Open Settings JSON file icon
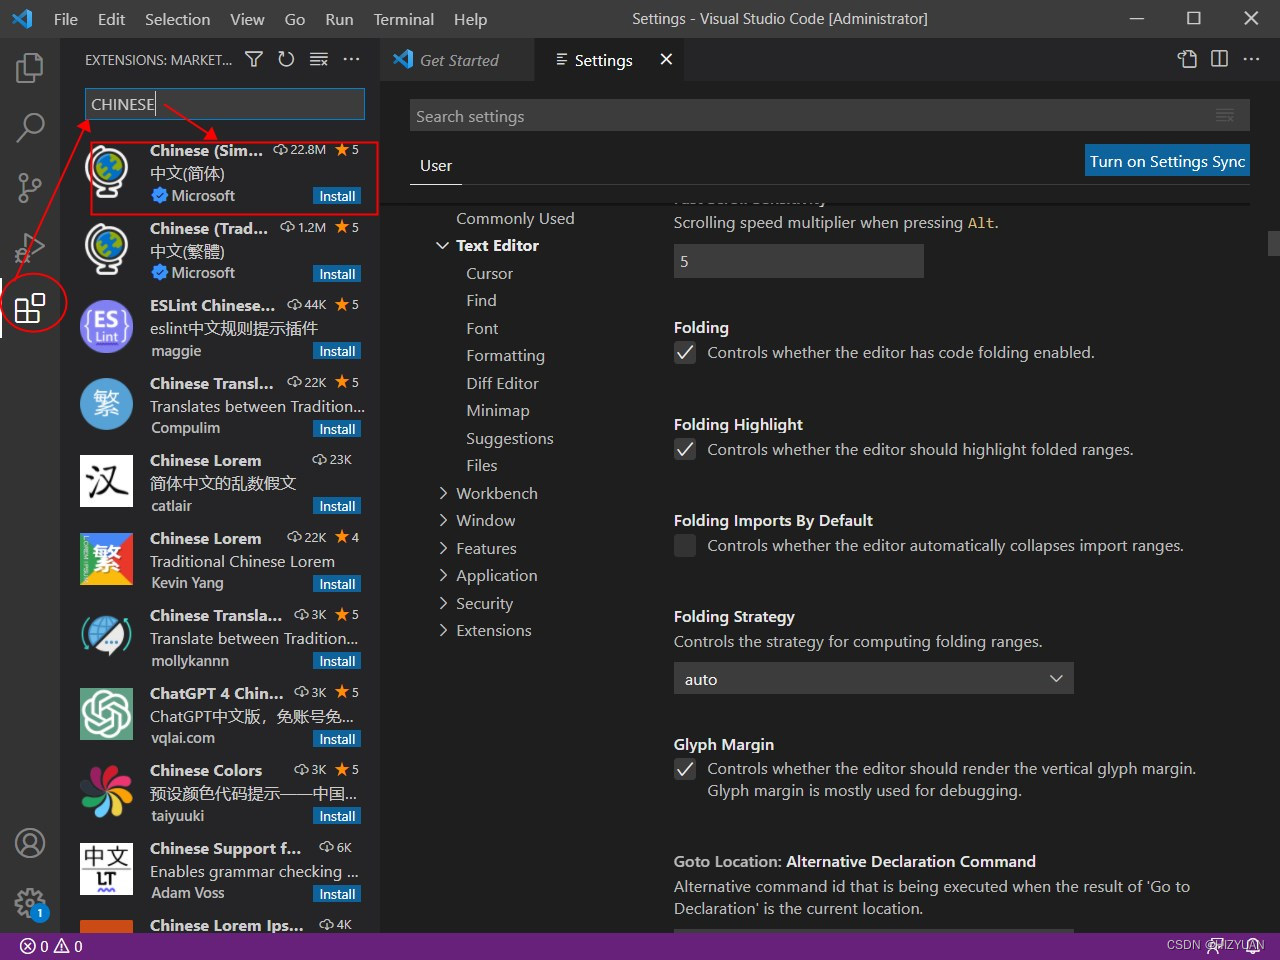Viewport: 1280px width, 960px height. click(x=1187, y=59)
